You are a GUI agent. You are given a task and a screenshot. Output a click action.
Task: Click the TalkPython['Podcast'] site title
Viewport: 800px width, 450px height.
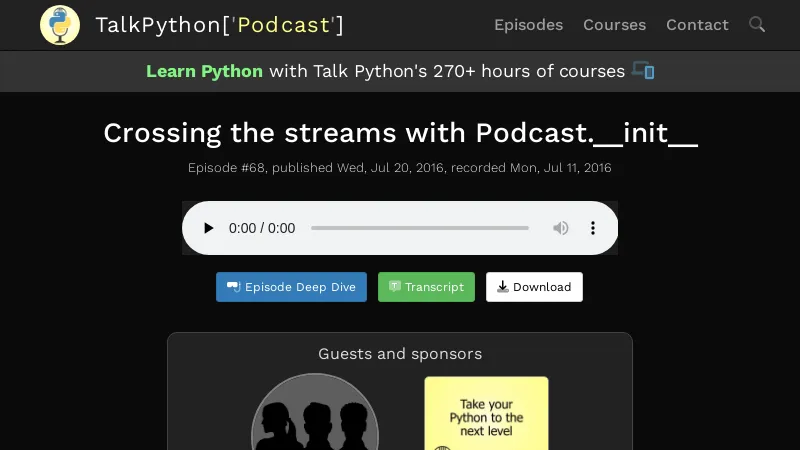coord(219,25)
